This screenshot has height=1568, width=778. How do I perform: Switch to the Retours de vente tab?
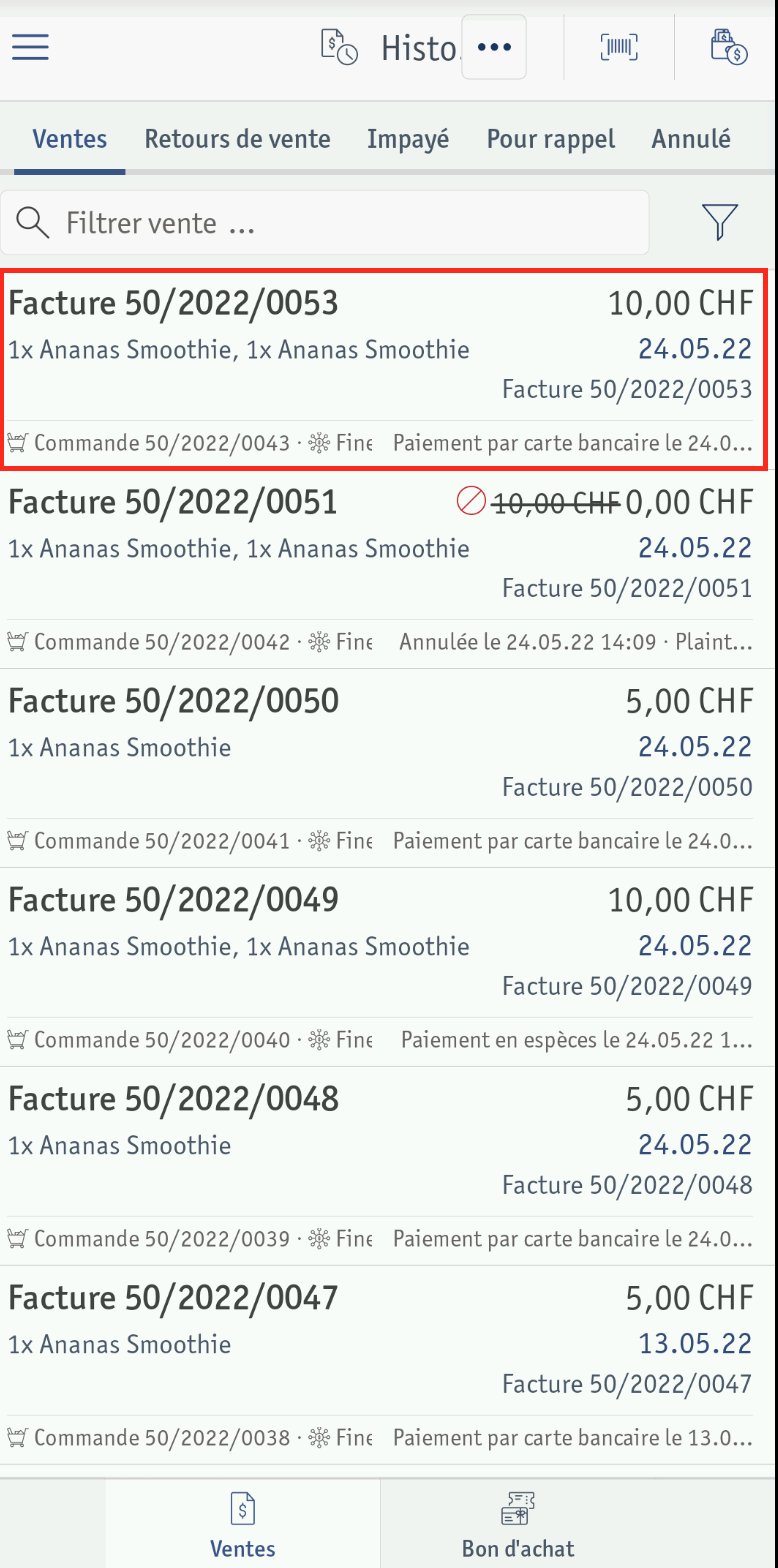(x=237, y=139)
